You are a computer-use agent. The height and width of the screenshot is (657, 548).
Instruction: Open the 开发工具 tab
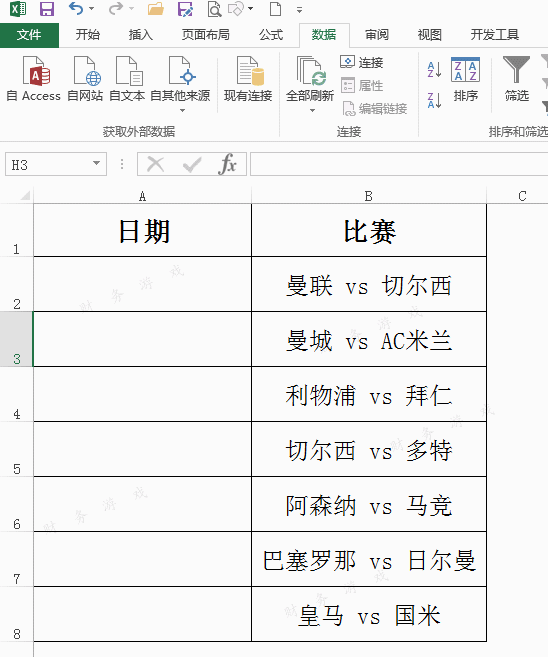coord(494,35)
